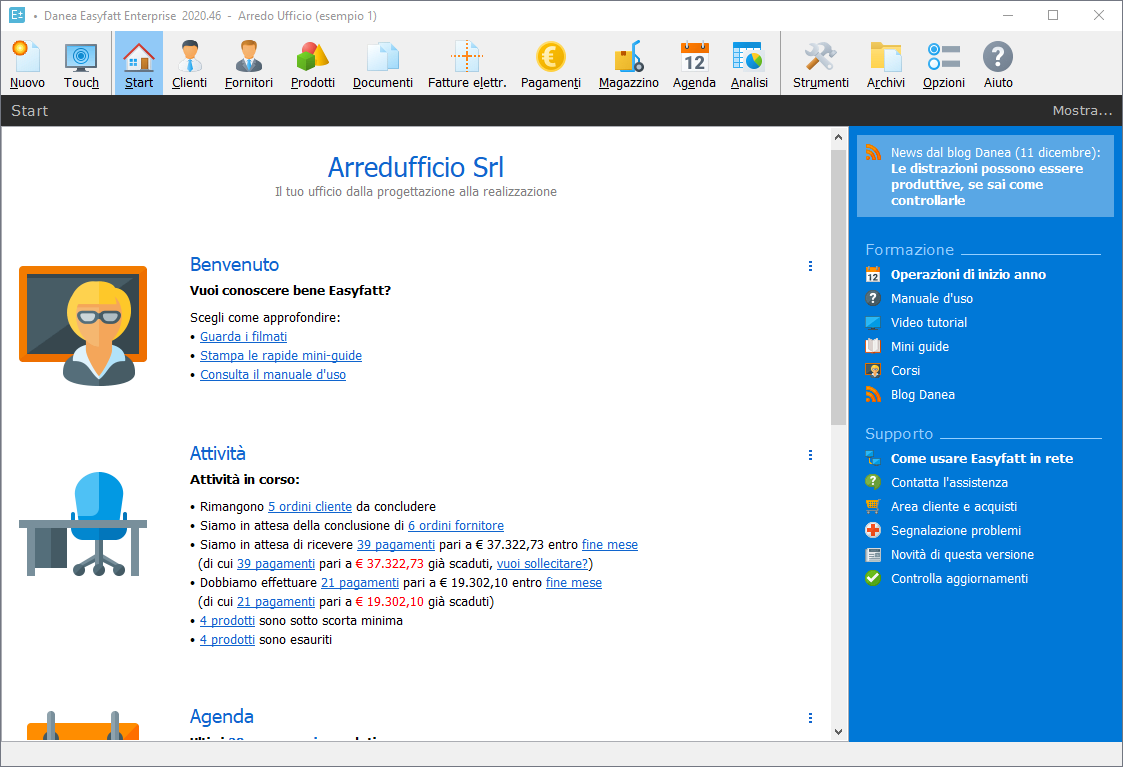This screenshot has width=1123, height=767.
Task: Click the green help icon beside Contatta l'assistenza
Action: (873, 483)
